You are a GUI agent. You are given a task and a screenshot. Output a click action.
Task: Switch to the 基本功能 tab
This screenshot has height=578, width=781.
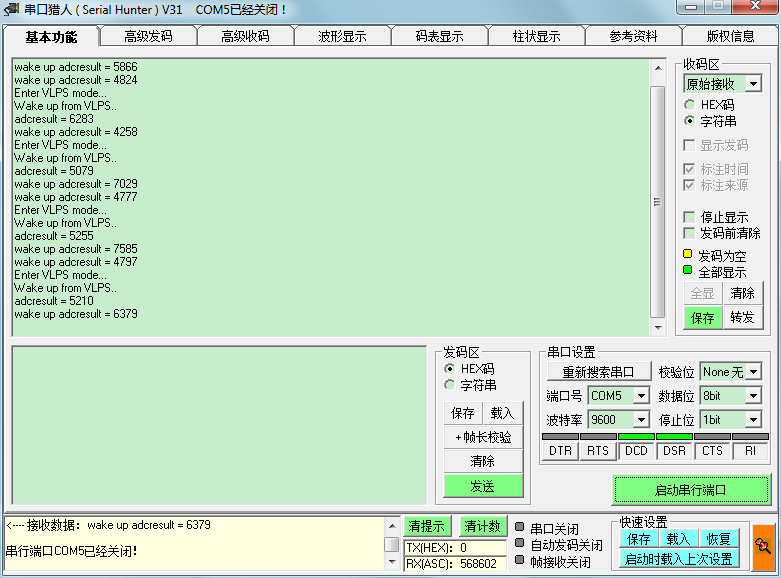51,37
